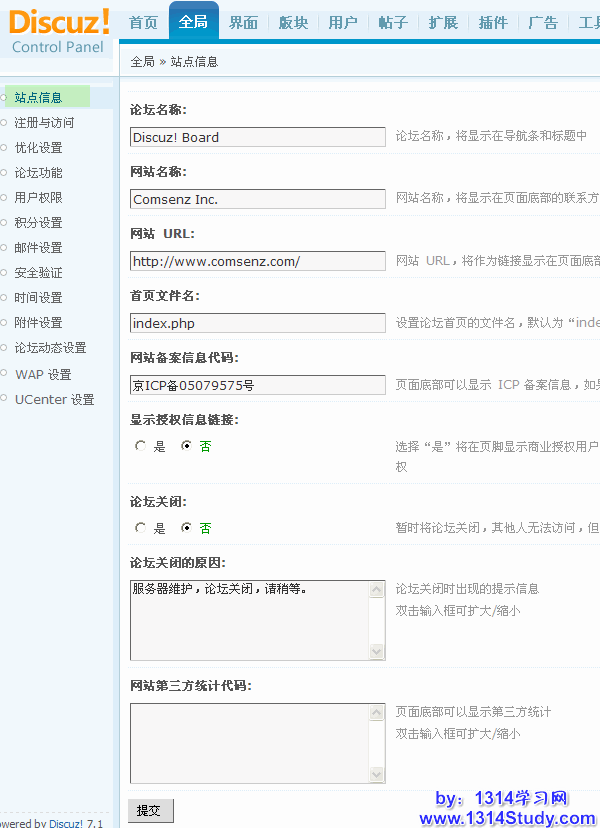Open 安全验证 settings in sidebar
The width and height of the screenshot is (600, 828).
tap(38, 273)
